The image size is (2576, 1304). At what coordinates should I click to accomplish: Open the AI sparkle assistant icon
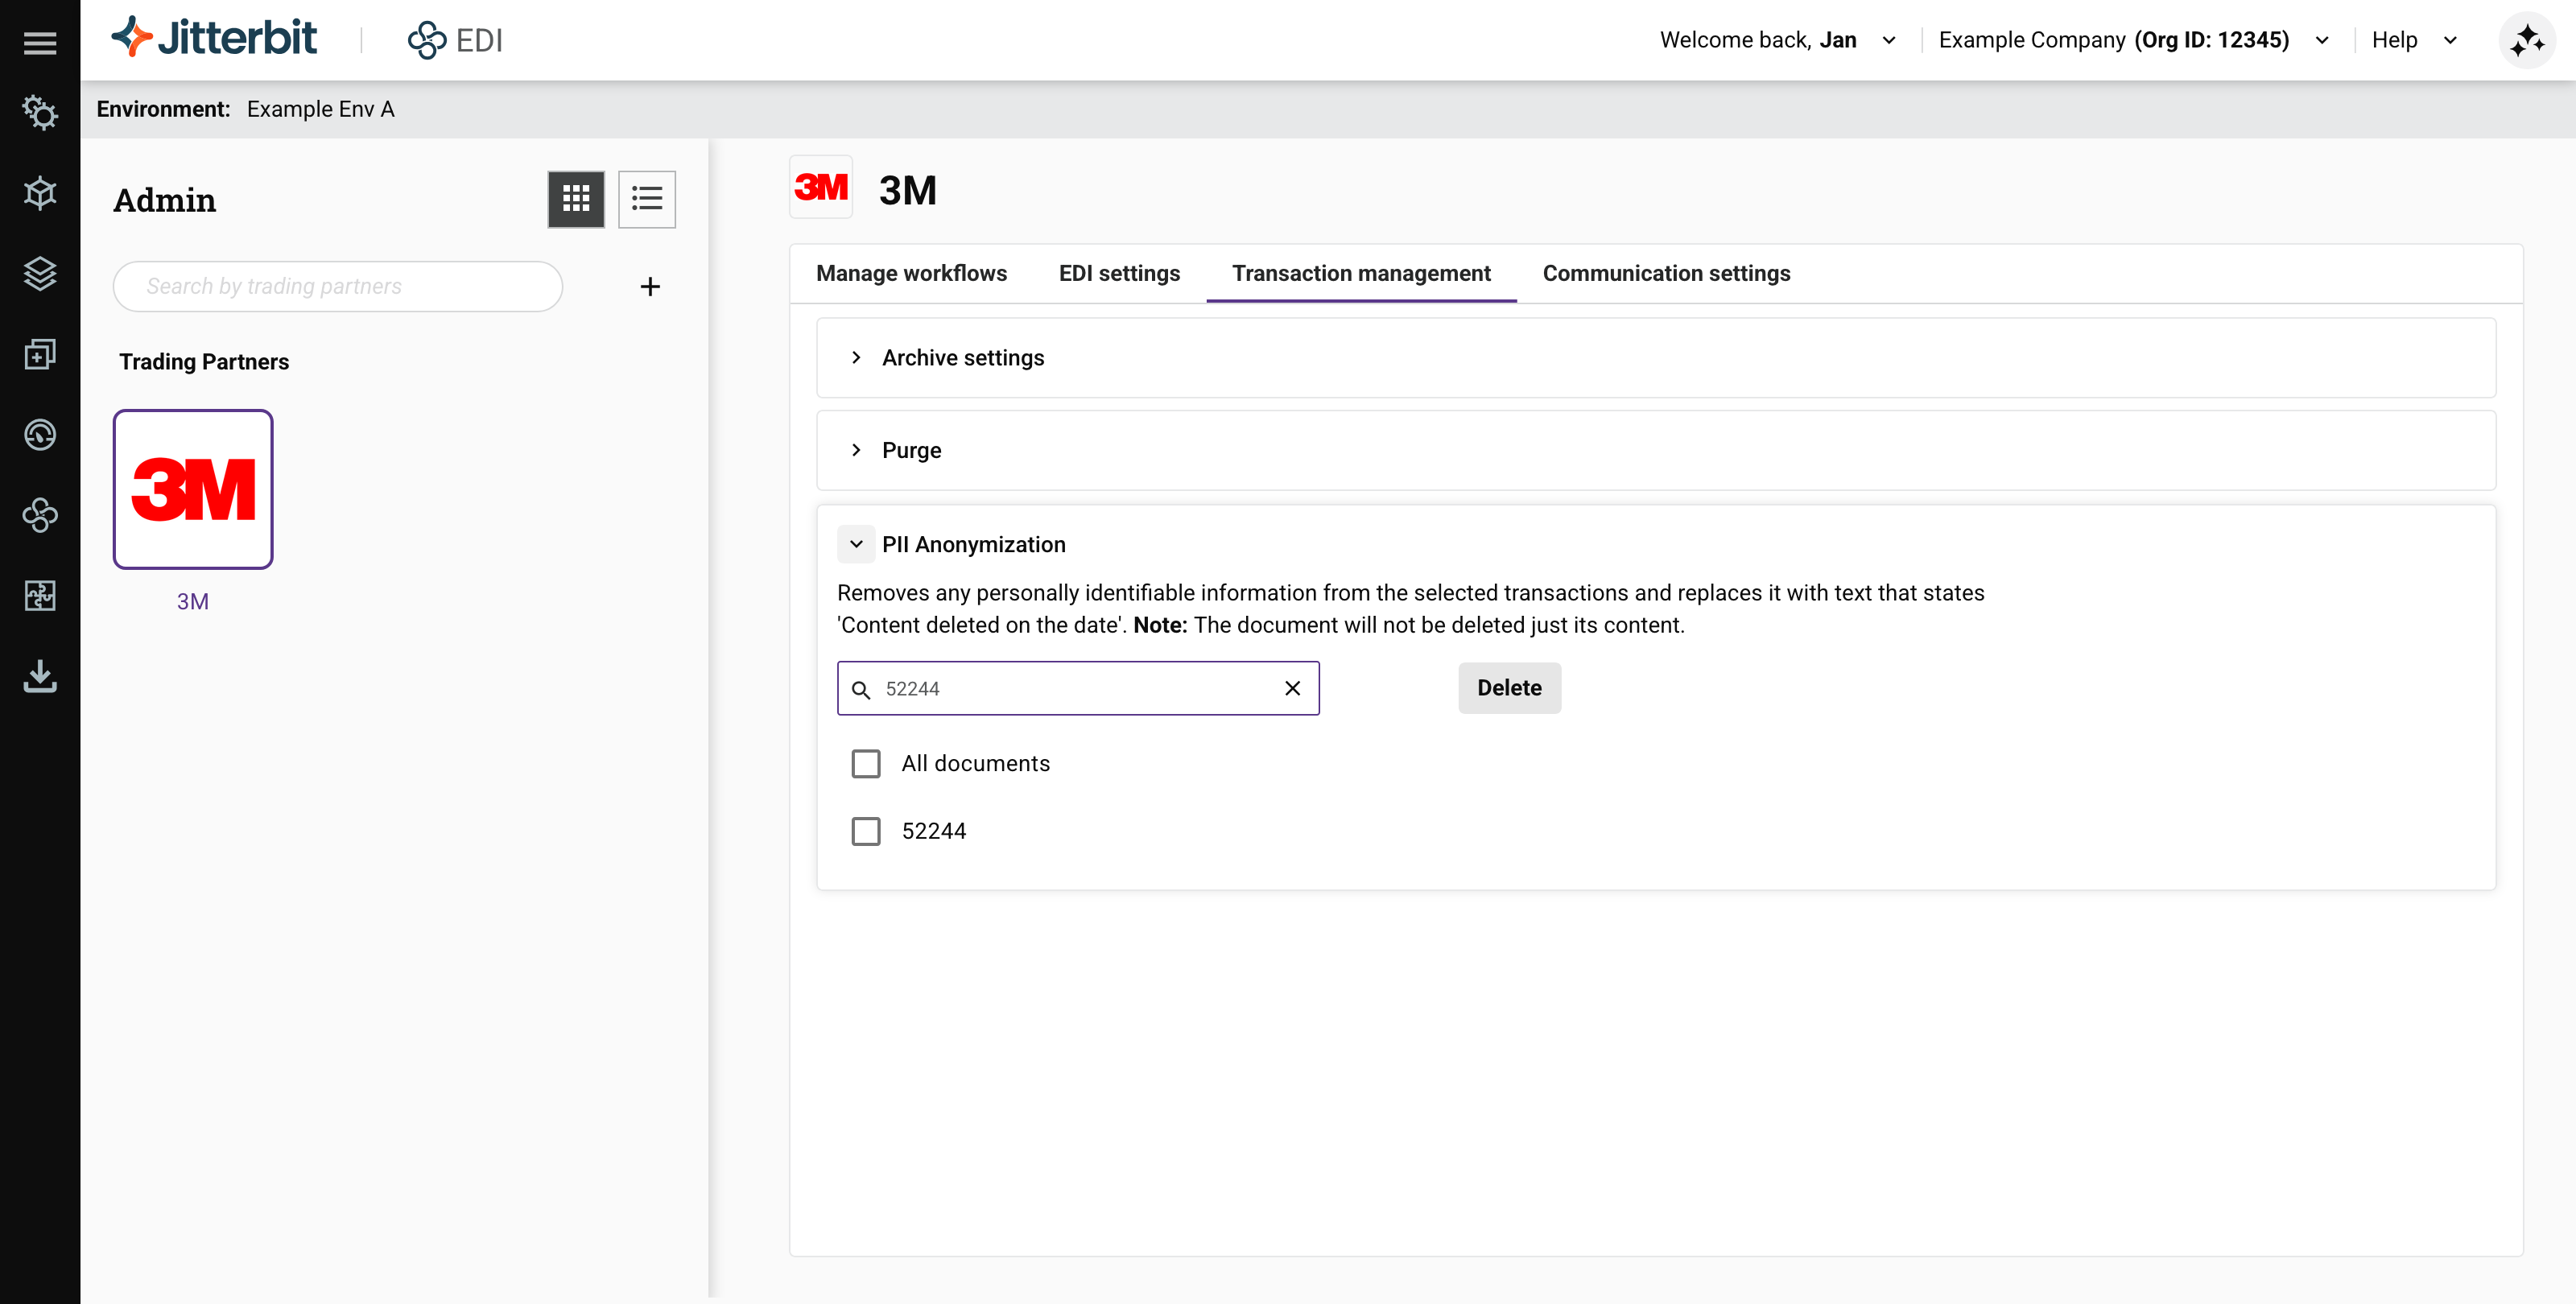[x=2526, y=40]
